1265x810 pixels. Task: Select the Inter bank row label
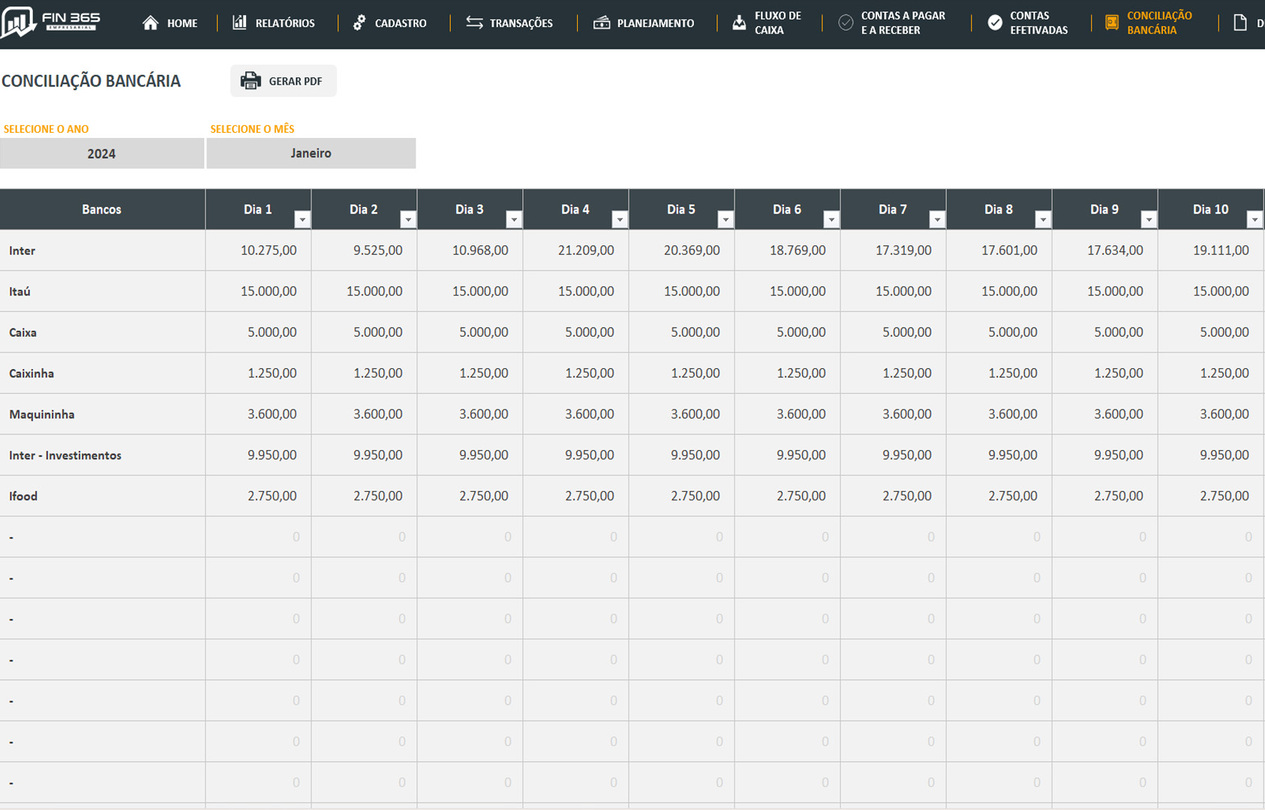[x=22, y=251]
